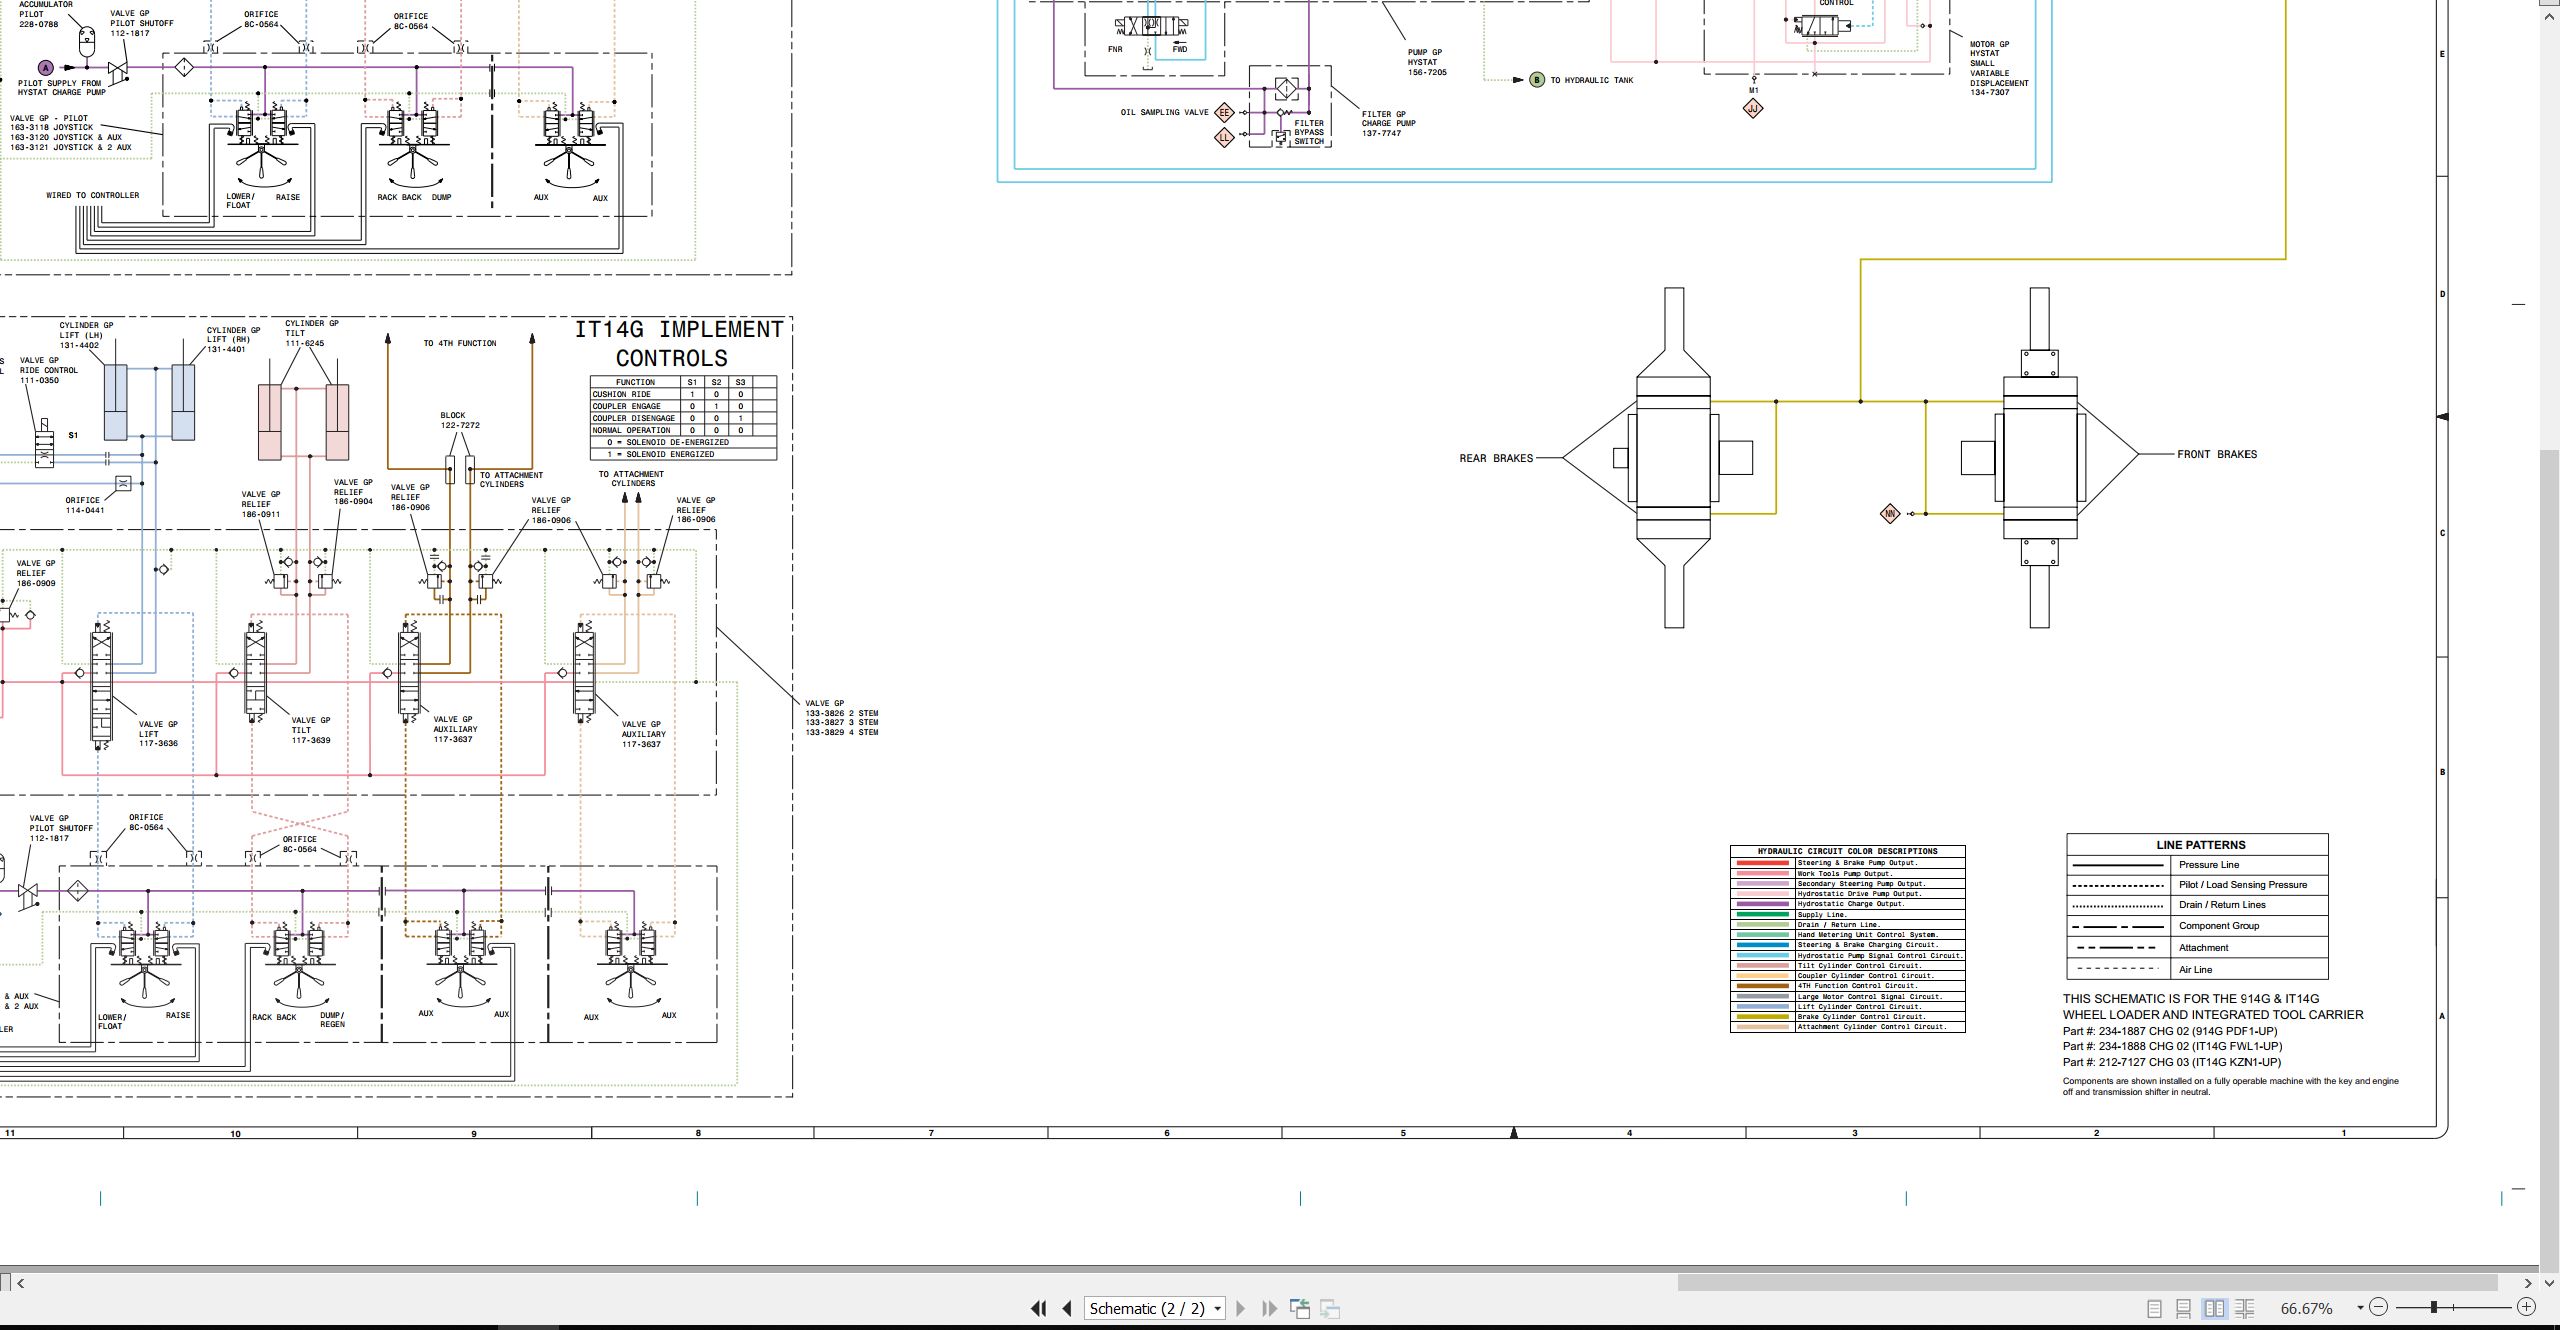Click the OIL SAMPLING VALVE label
Image resolution: width=2560 pixels, height=1330 pixels.
[1164, 112]
